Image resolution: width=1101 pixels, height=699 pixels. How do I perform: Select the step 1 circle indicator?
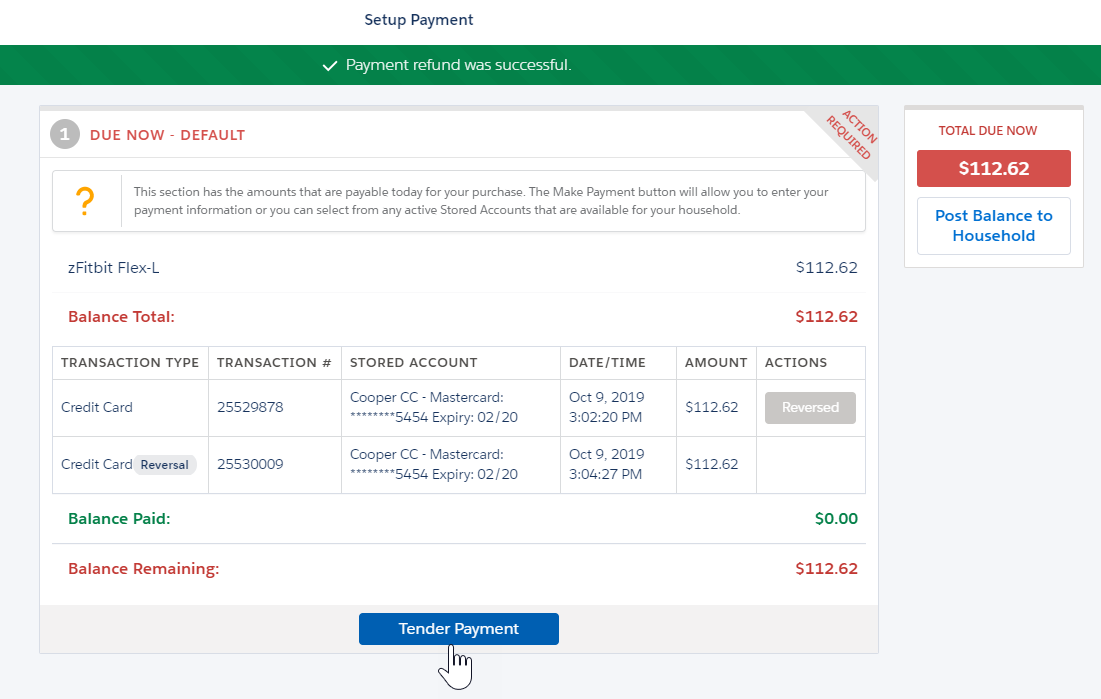[x=64, y=133]
